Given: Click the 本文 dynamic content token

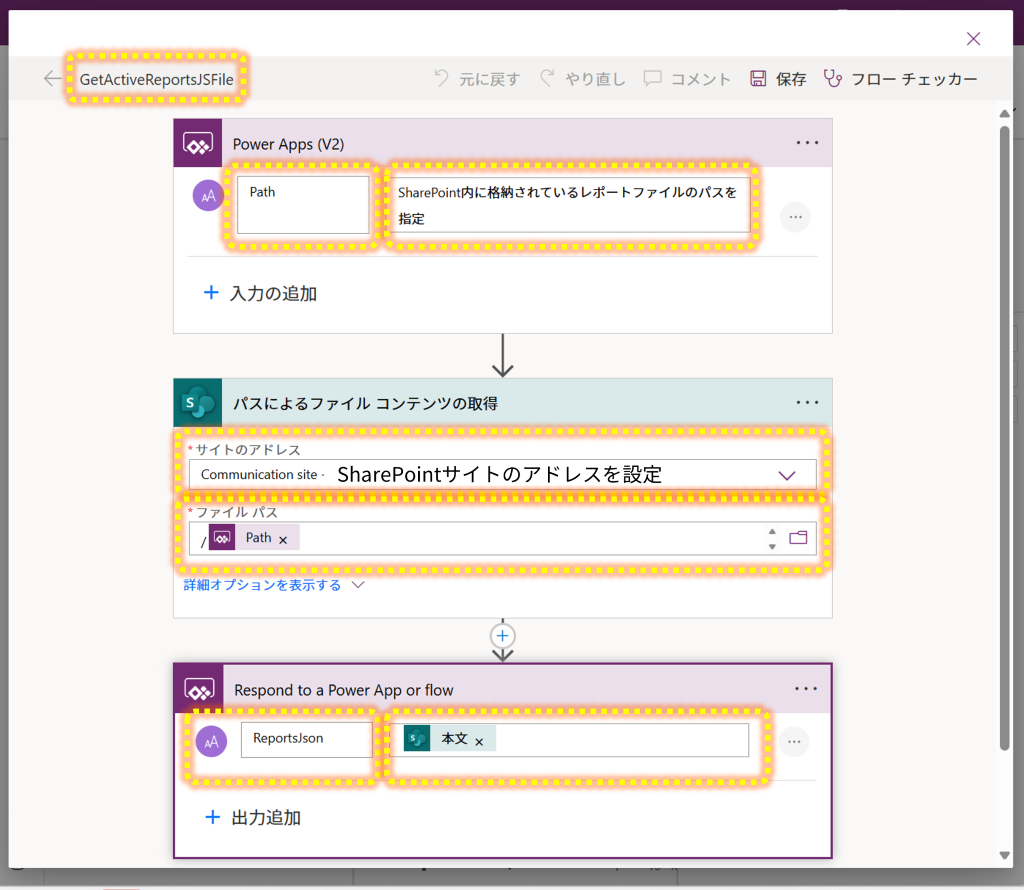Looking at the screenshot, I should (449, 739).
